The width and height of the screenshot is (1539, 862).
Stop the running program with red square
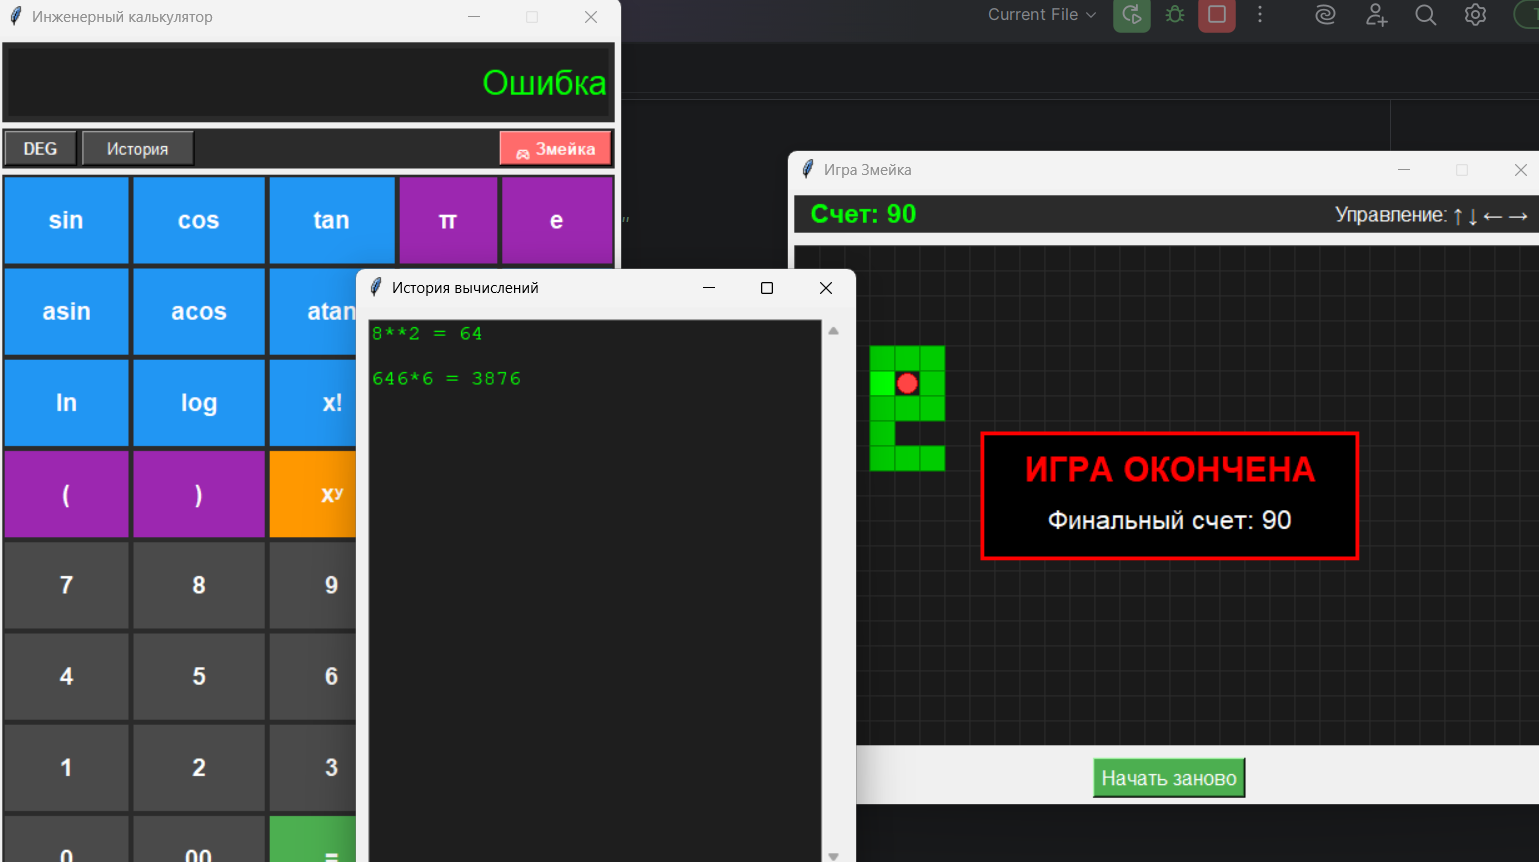[x=1217, y=15]
